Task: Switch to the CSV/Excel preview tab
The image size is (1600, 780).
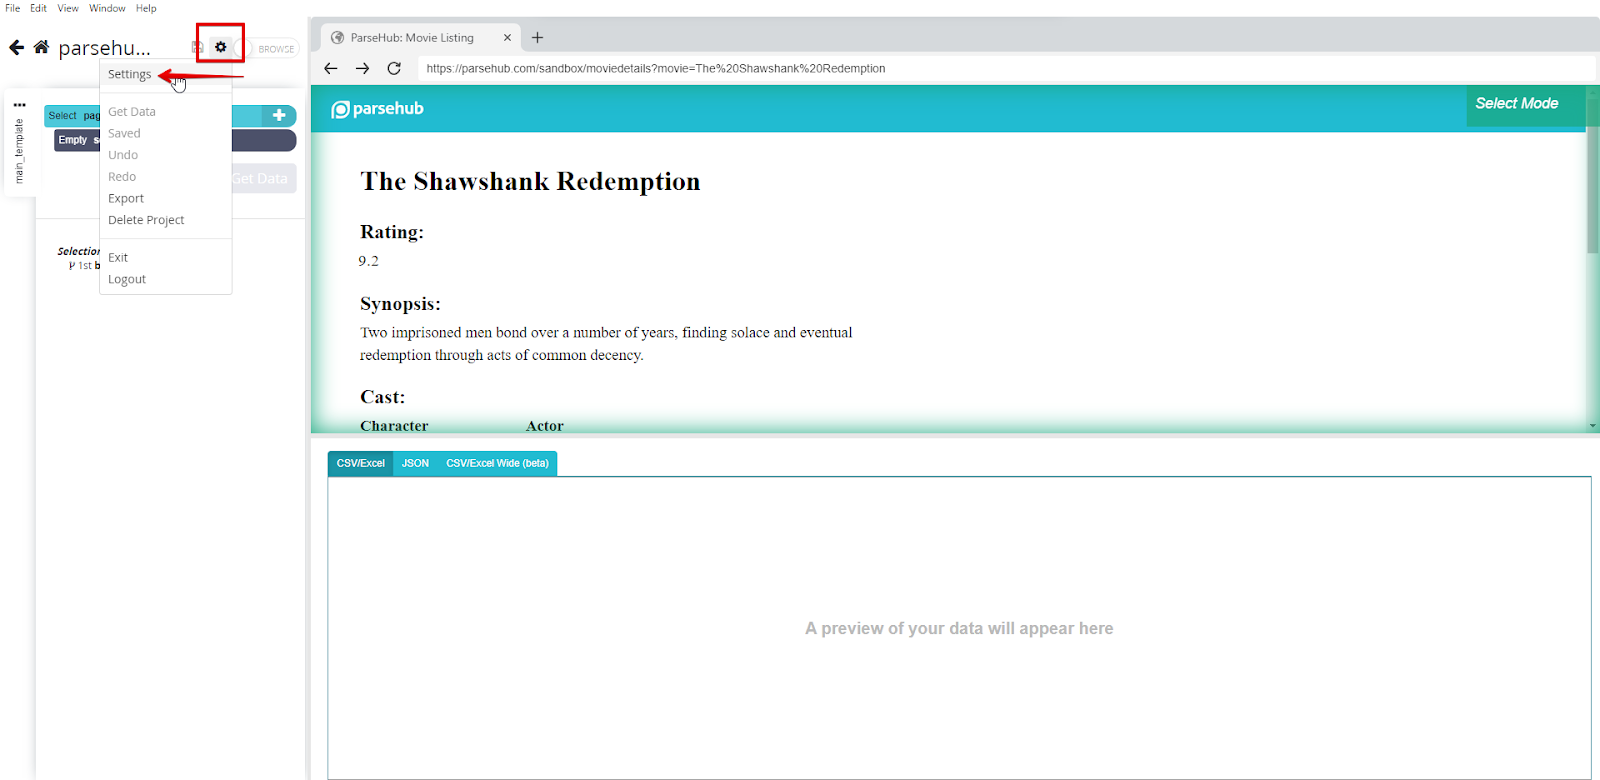Action: click(x=360, y=464)
